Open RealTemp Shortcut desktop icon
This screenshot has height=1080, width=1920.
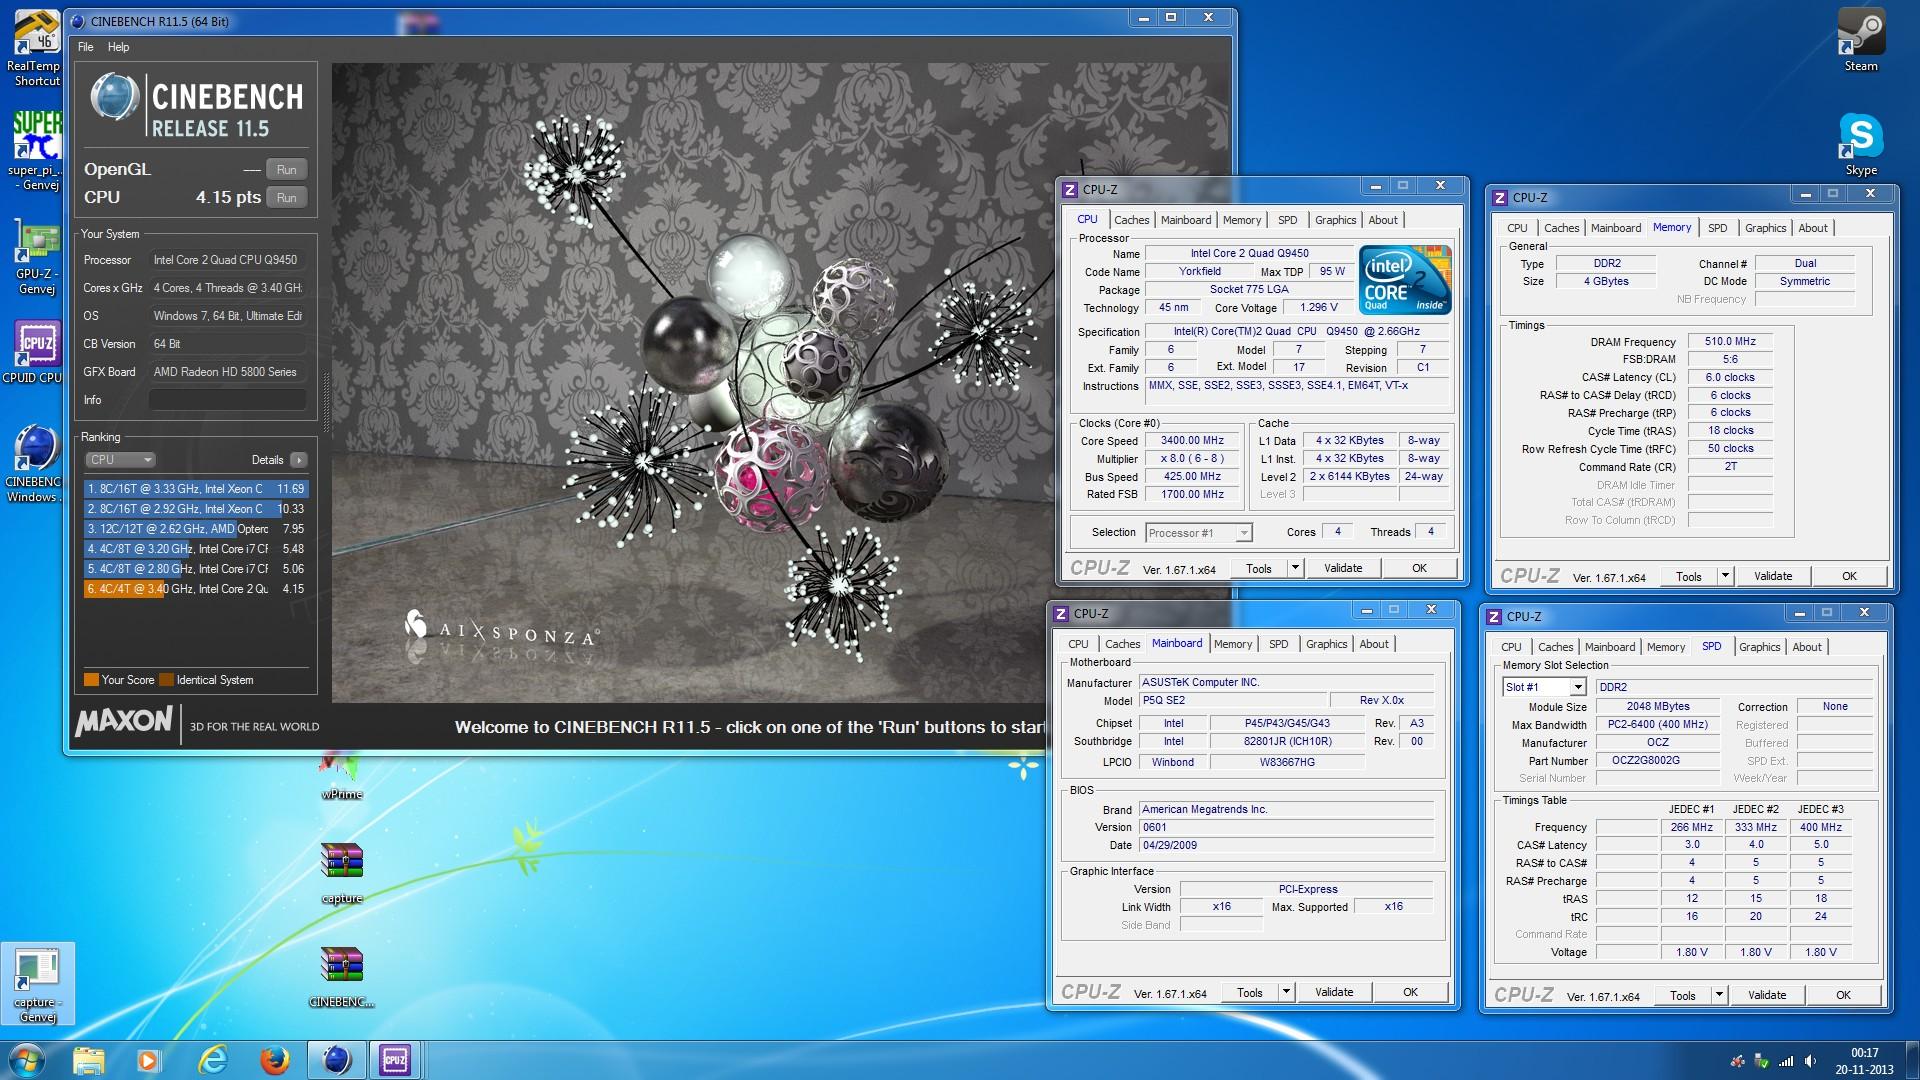point(35,47)
